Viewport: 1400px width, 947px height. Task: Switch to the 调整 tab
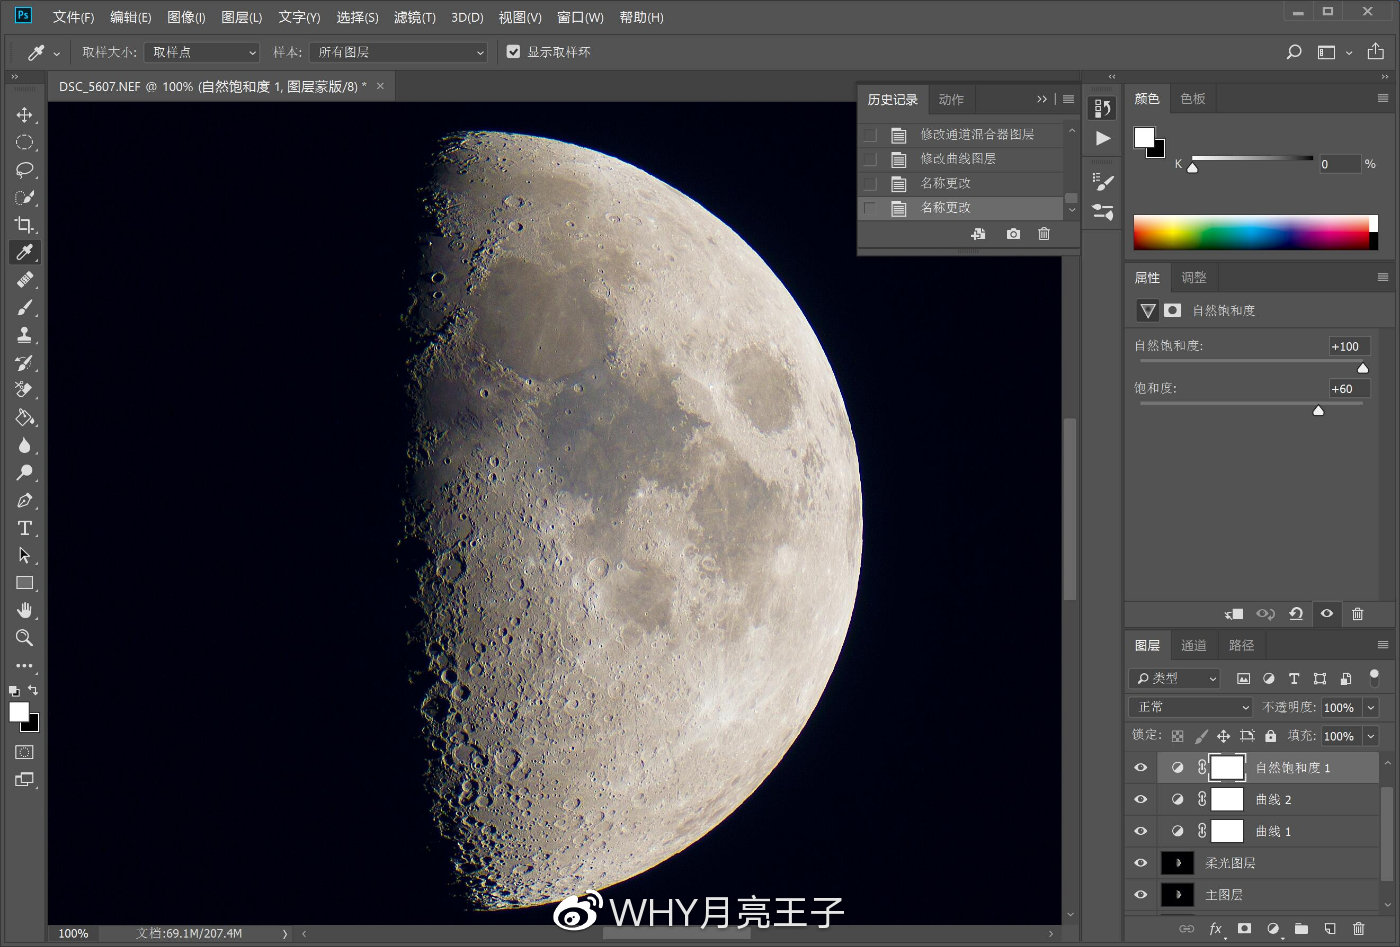click(x=1194, y=277)
